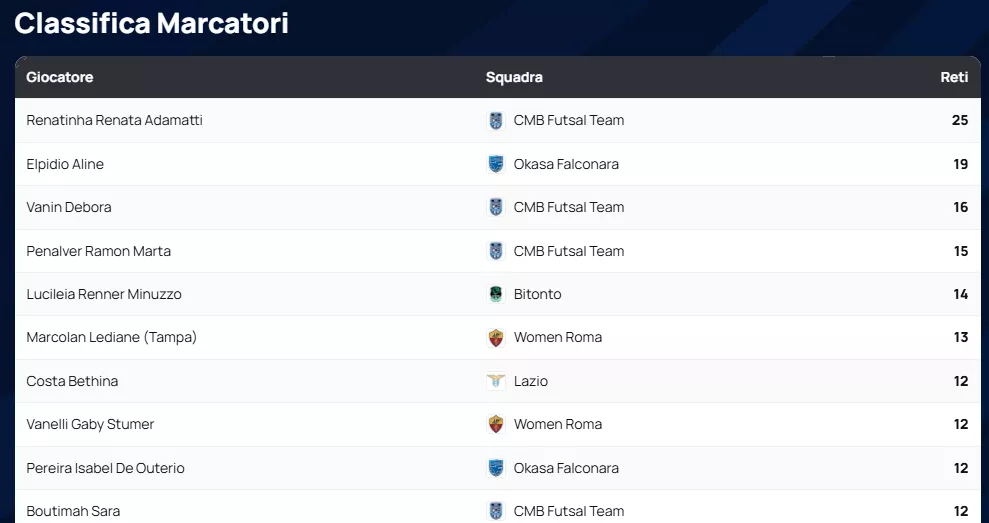Image resolution: width=989 pixels, height=523 pixels.
Task: Click CMB logo in Penalver Ramon Marta row
Action: (x=496, y=251)
